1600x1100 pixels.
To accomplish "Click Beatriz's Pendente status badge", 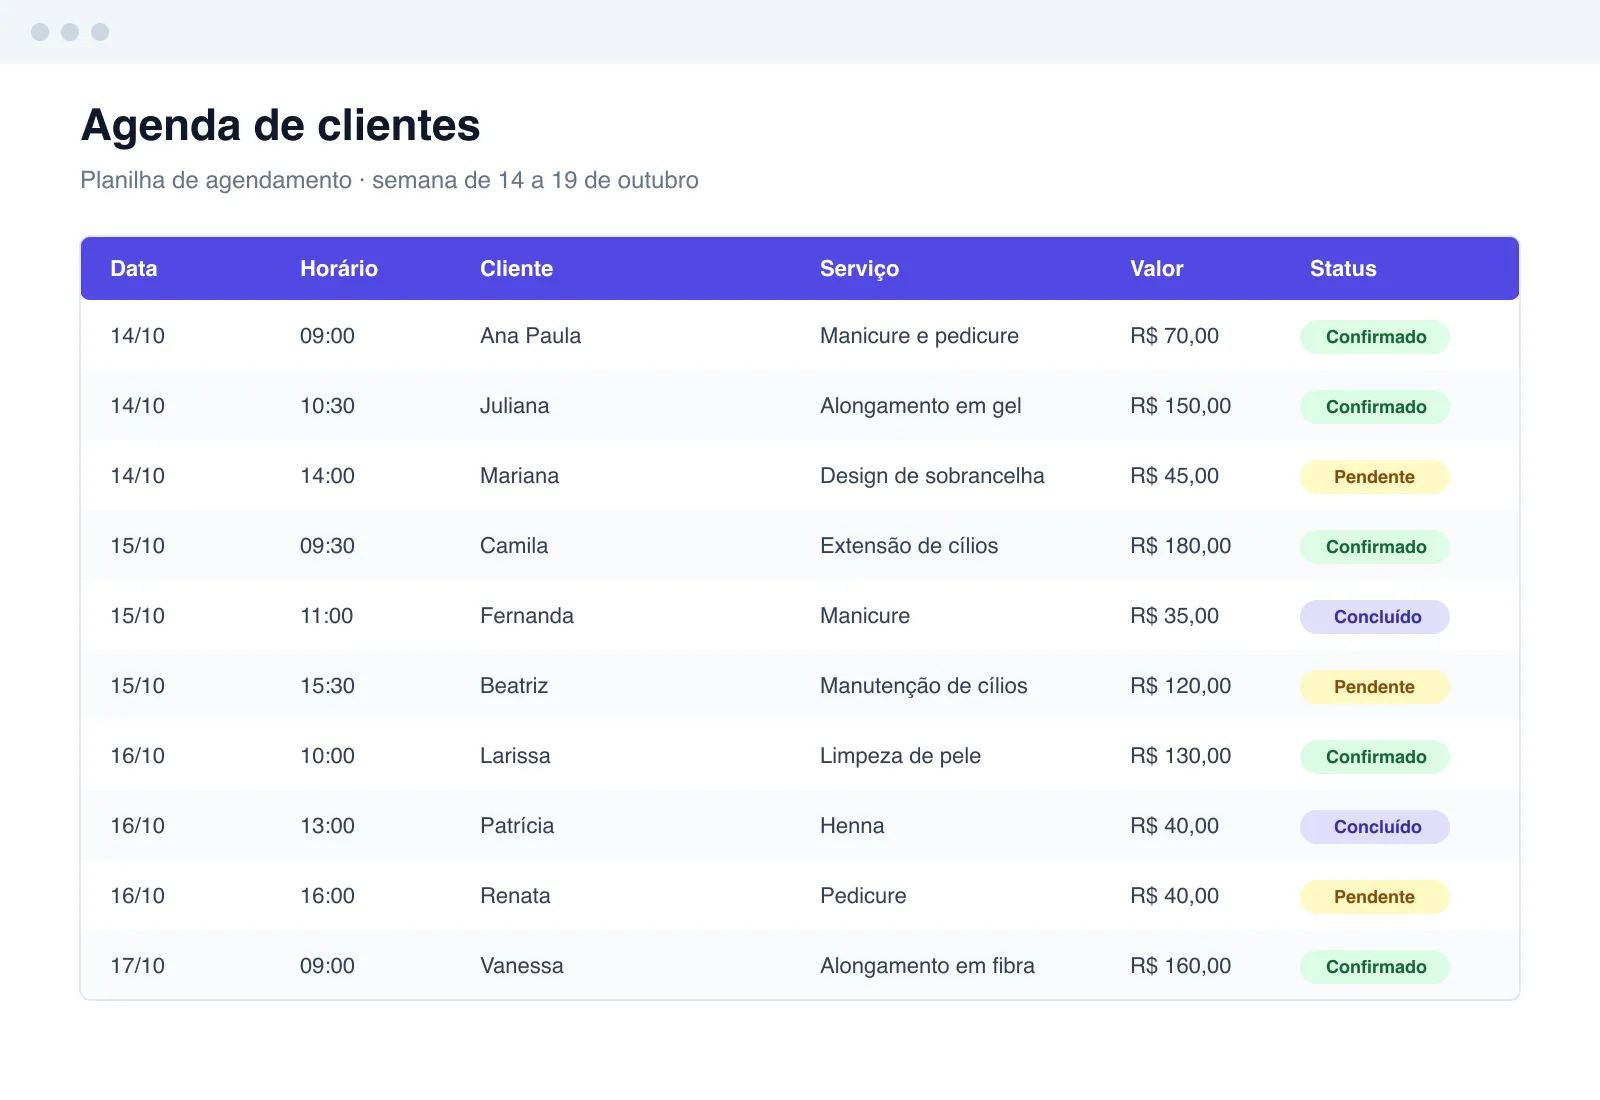I will 1375,687.
